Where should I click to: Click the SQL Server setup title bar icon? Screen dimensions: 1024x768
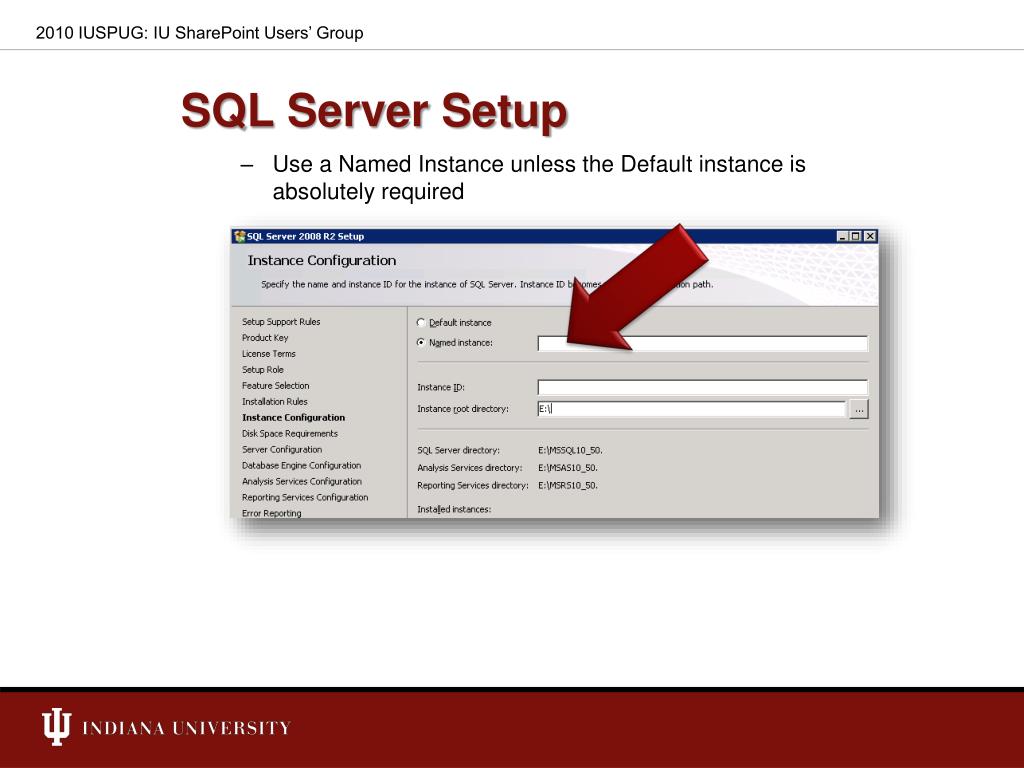pyautogui.click(x=240, y=236)
